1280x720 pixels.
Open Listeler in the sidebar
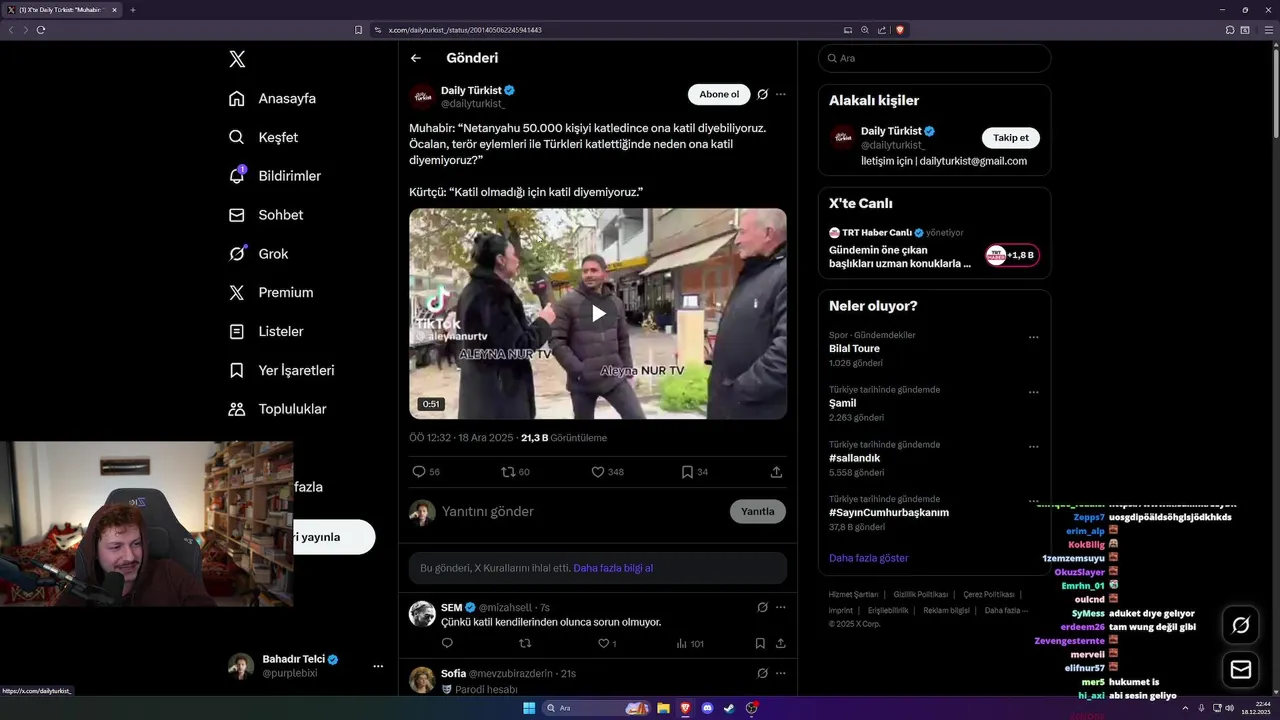tap(265, 331)
